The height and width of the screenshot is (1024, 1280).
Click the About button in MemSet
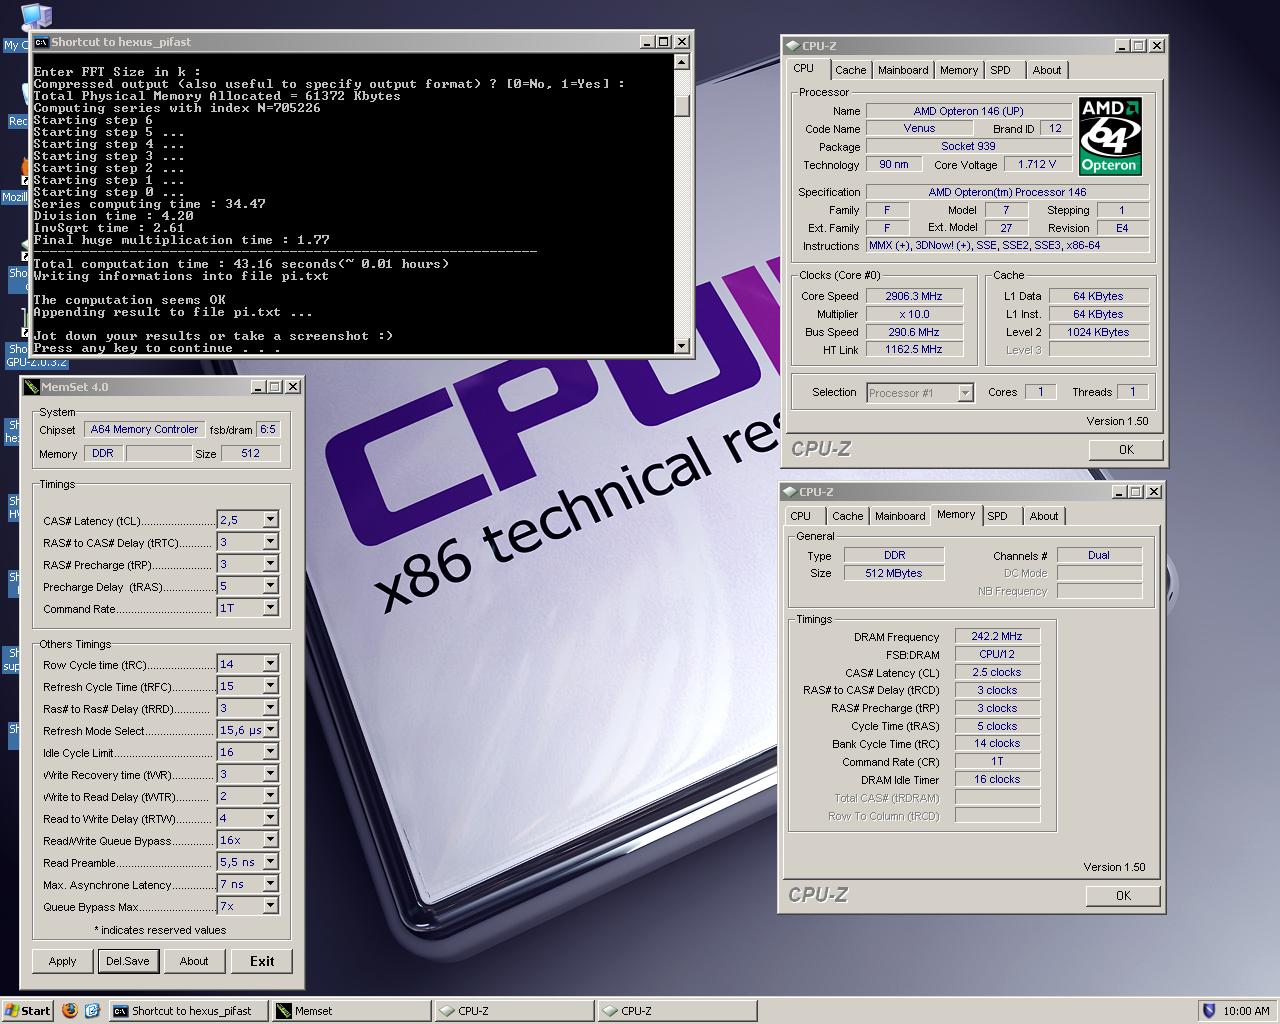(194, 961)
